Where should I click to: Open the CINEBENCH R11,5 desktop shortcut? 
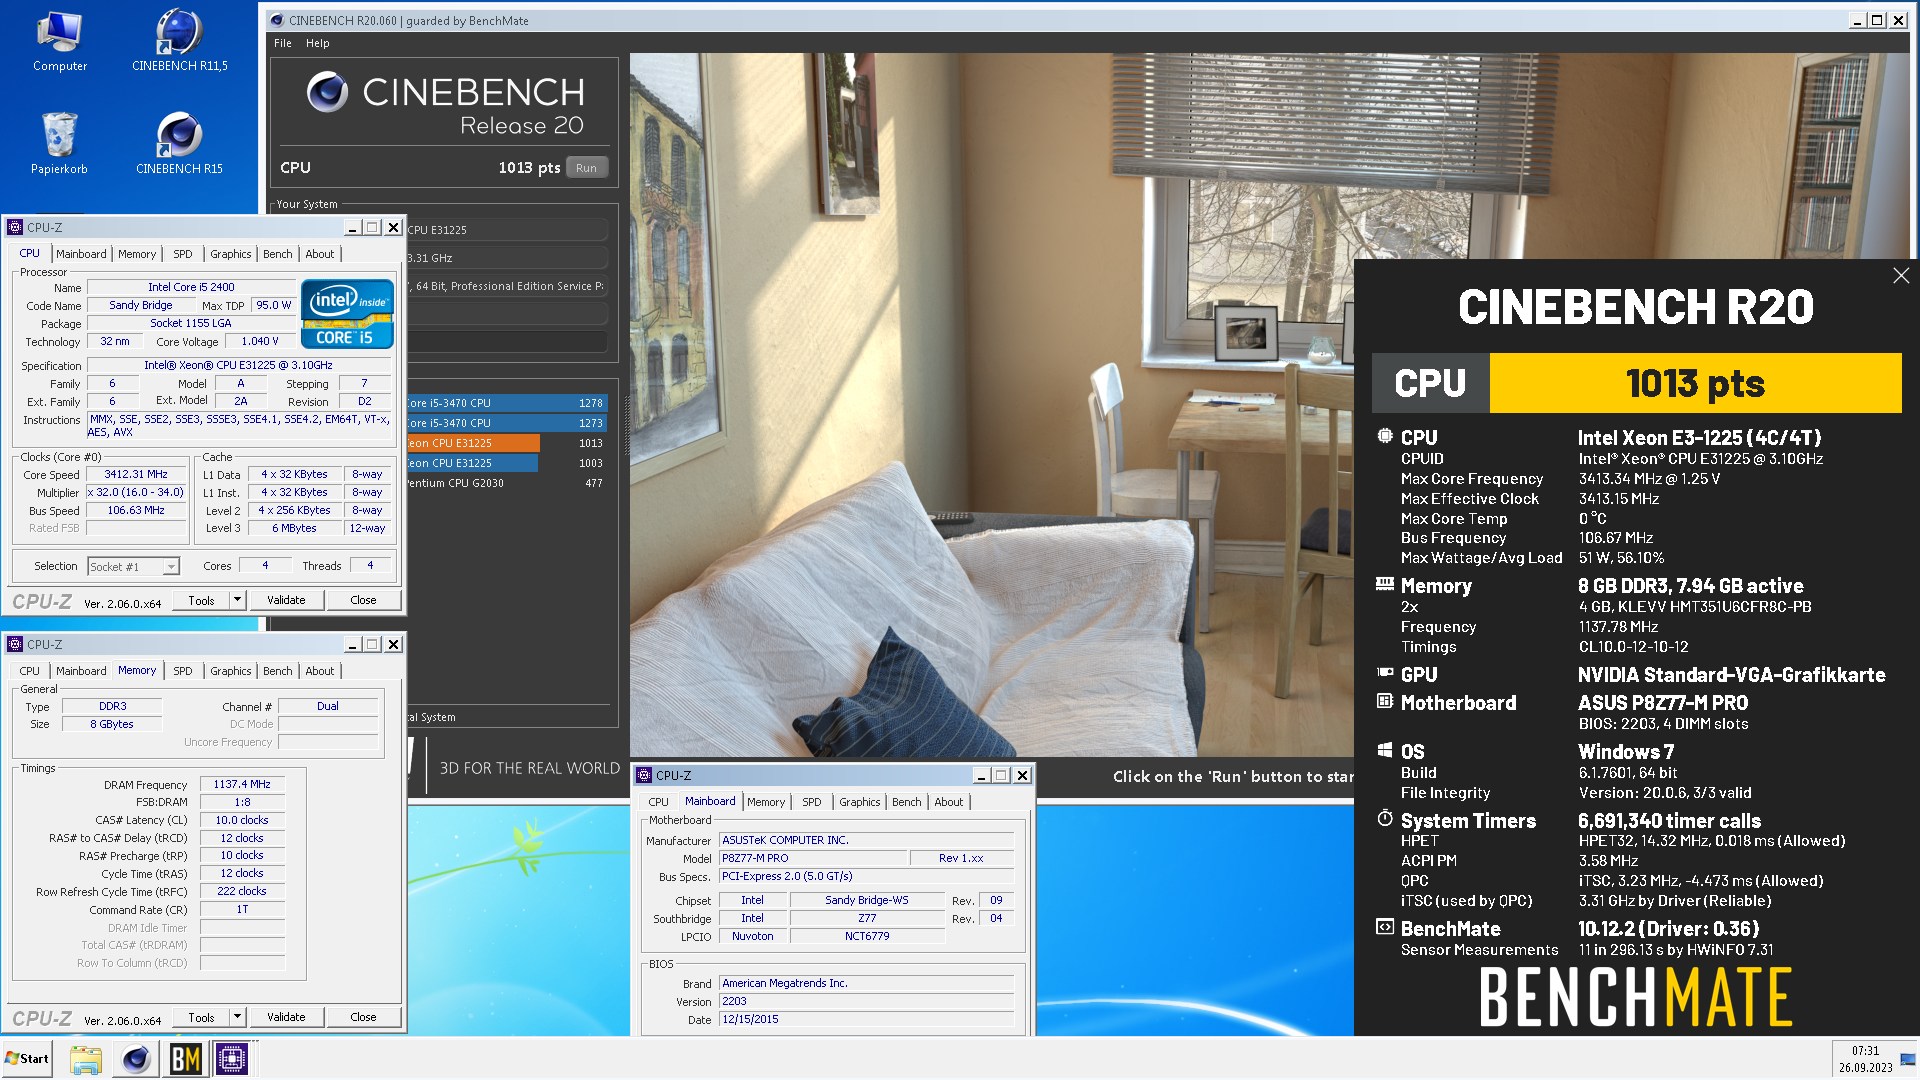180,42
